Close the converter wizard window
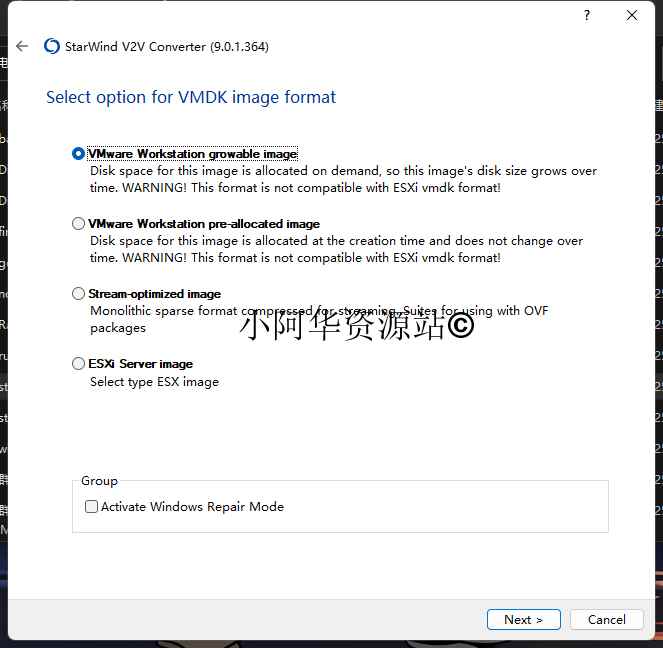 click(x=632, y=15)
